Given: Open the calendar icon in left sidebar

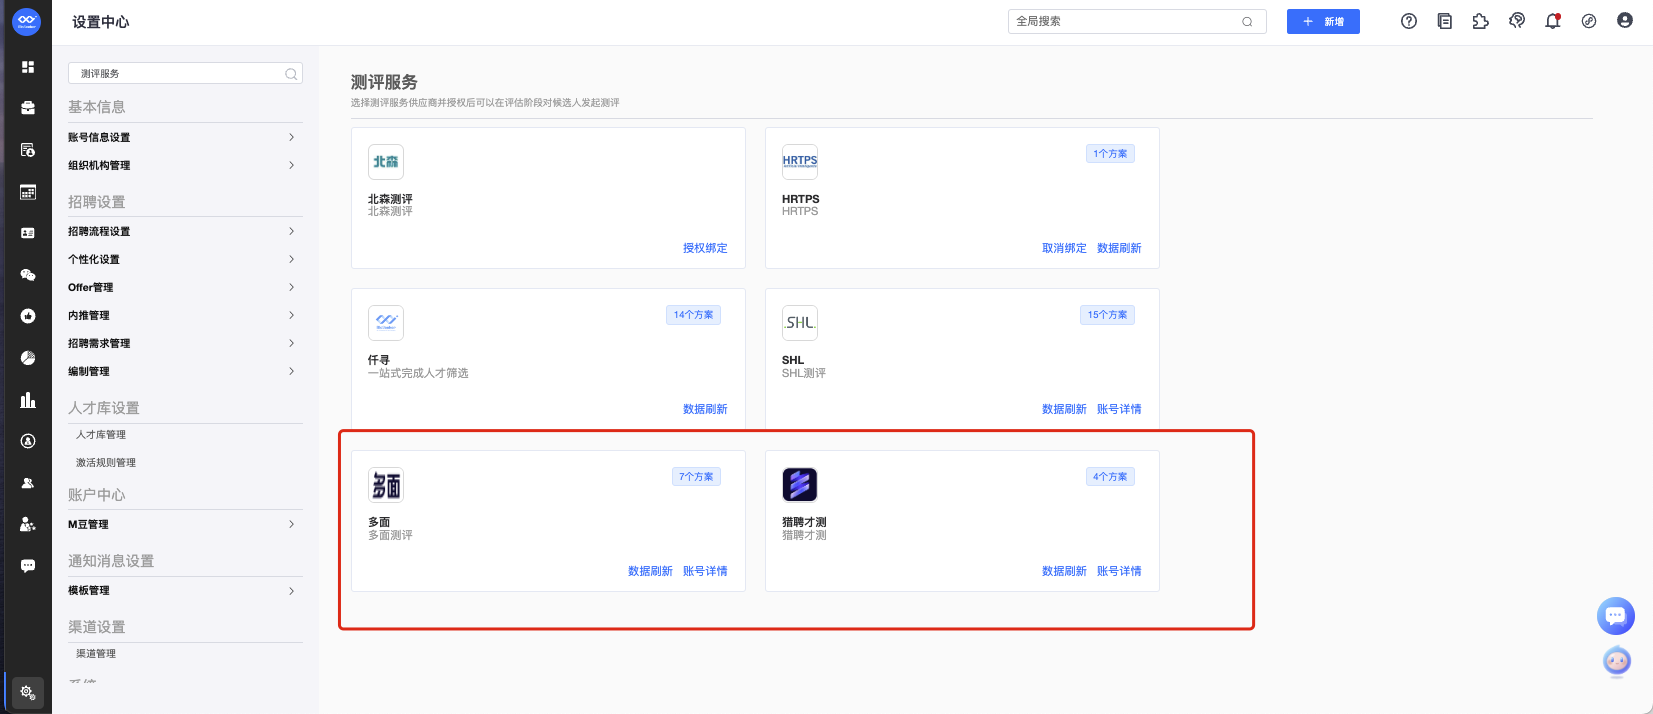Looking at the screenshot, I should click(x=28, y=192).
